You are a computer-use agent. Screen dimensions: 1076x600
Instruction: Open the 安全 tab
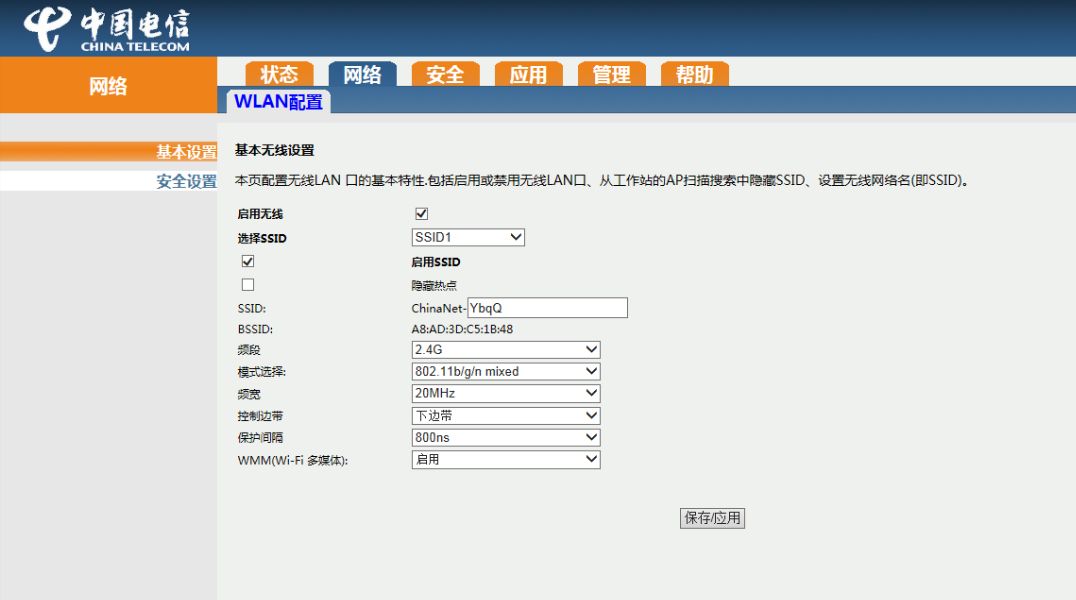pos(445,75)
